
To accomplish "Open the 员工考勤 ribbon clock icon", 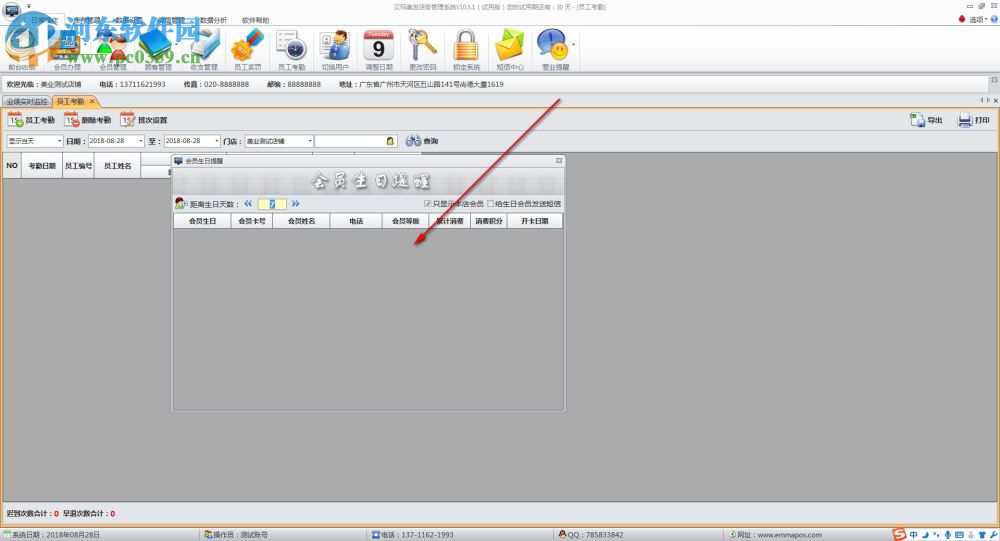I will point(291,49).
